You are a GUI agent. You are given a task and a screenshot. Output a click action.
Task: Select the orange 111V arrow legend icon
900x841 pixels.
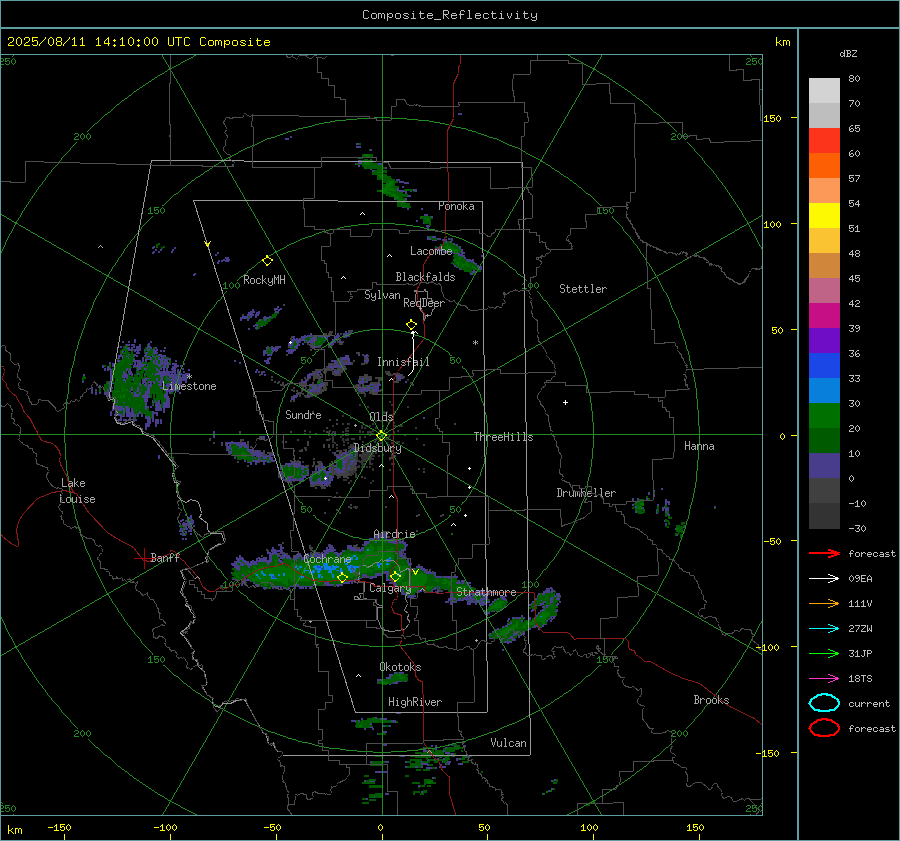pyautogui.click(x=824, y=603)
